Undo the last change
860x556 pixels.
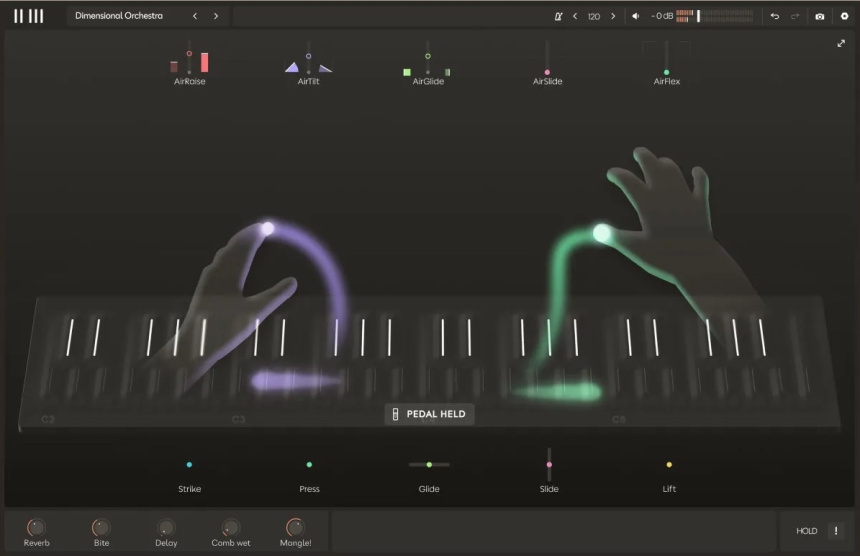pos(775,16)
